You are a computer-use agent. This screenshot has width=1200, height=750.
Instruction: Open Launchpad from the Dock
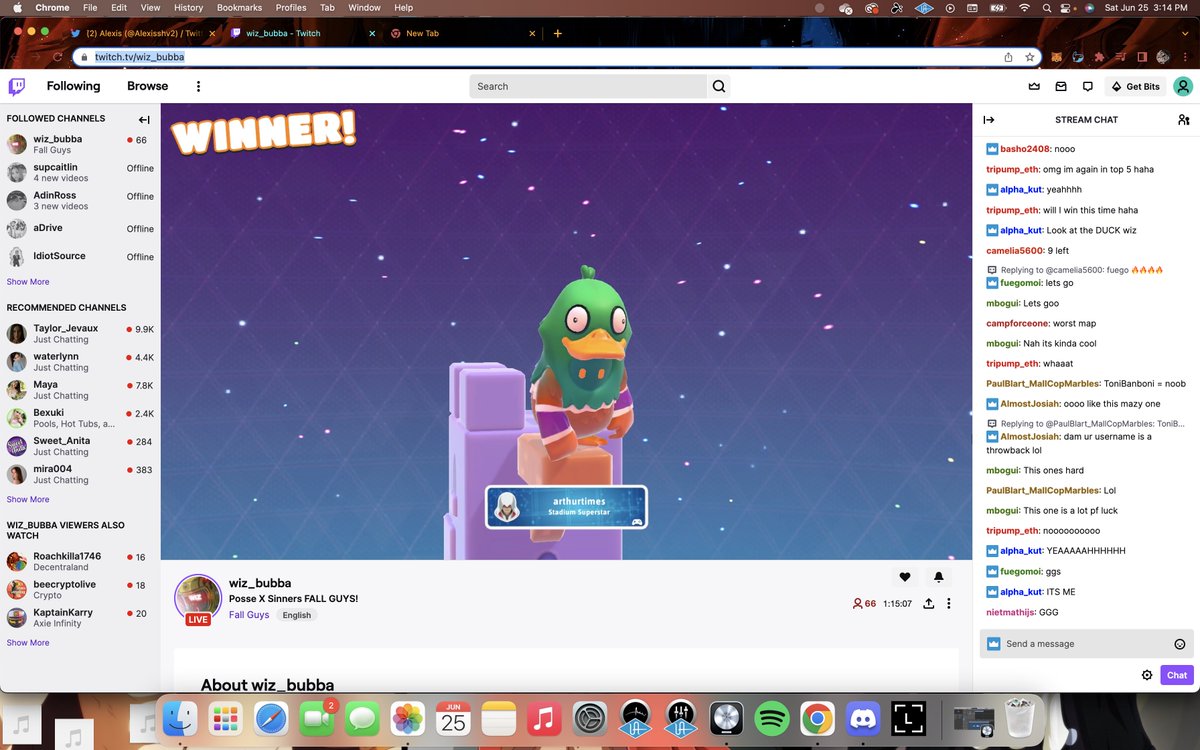tap(225, 718)
